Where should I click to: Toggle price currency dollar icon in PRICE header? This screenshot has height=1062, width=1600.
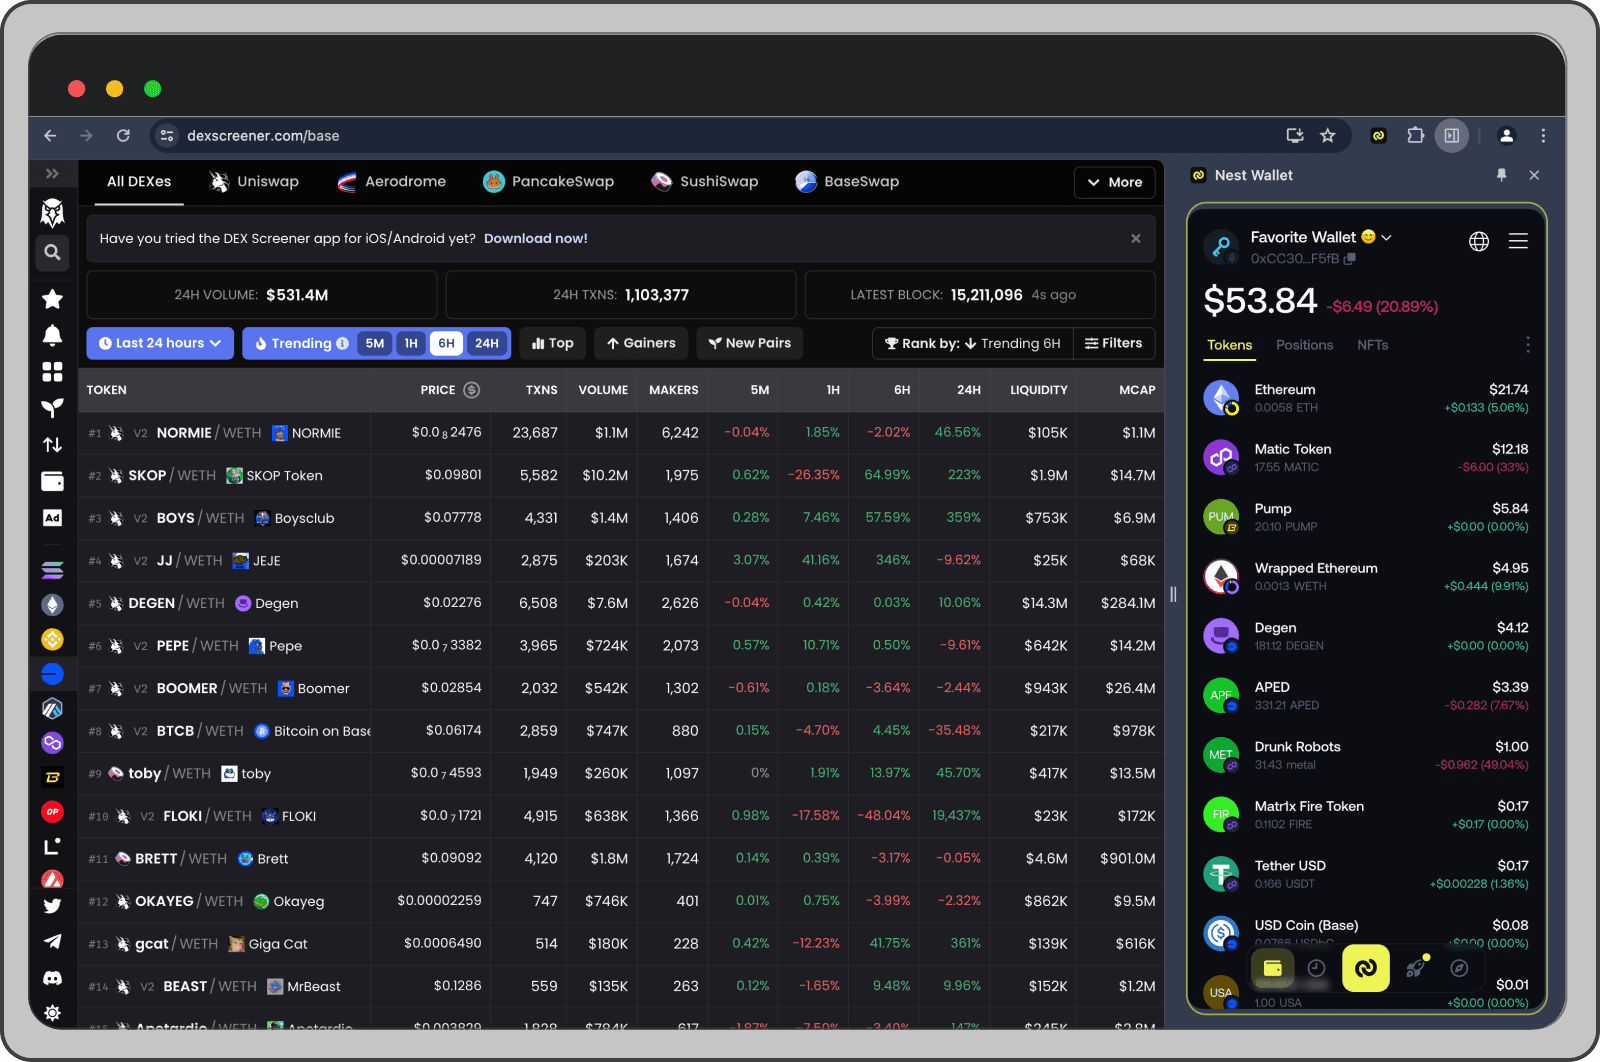(472, 390)
